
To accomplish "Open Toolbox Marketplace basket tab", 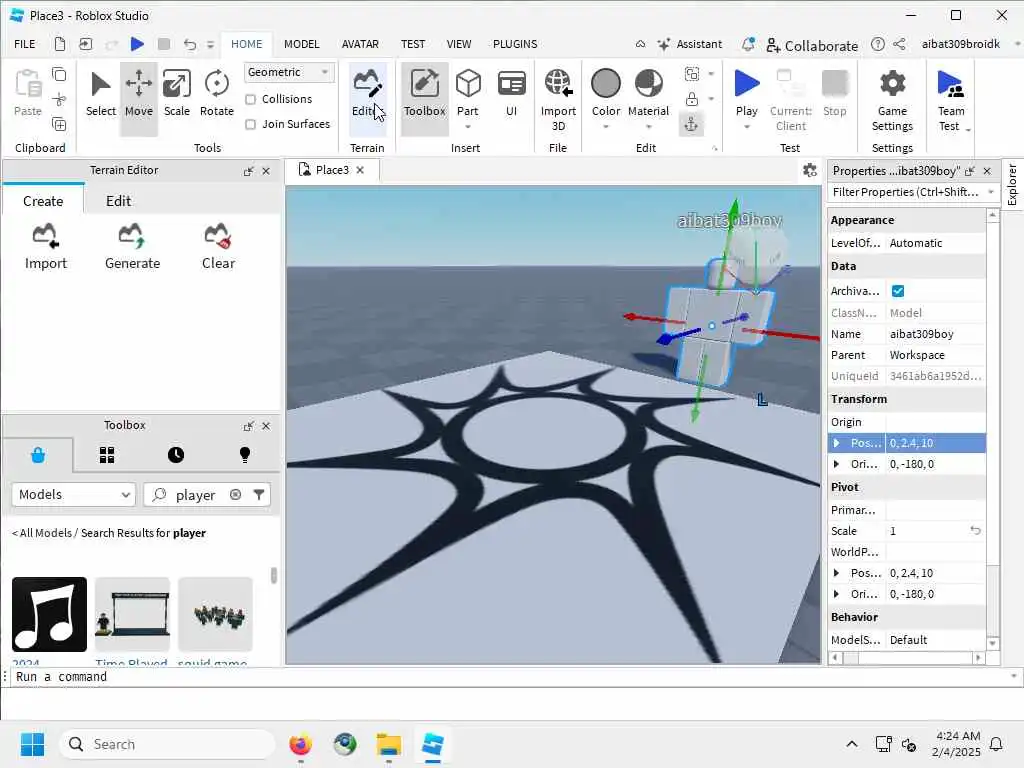I will 38,455.
